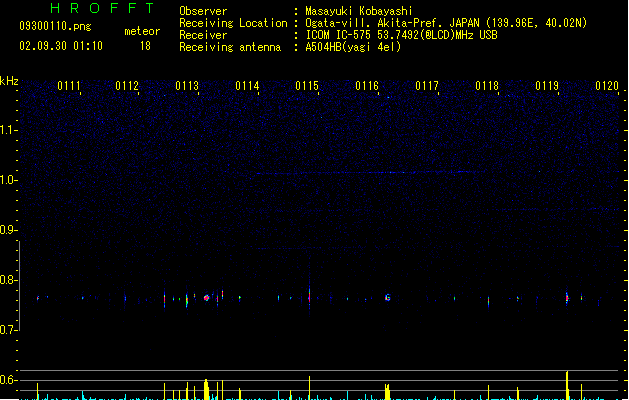Viewport: 629px width, 400px height.
Task: Click the faint horizontal line at 1.0 kHz
Action: click(x=369, y=173)
